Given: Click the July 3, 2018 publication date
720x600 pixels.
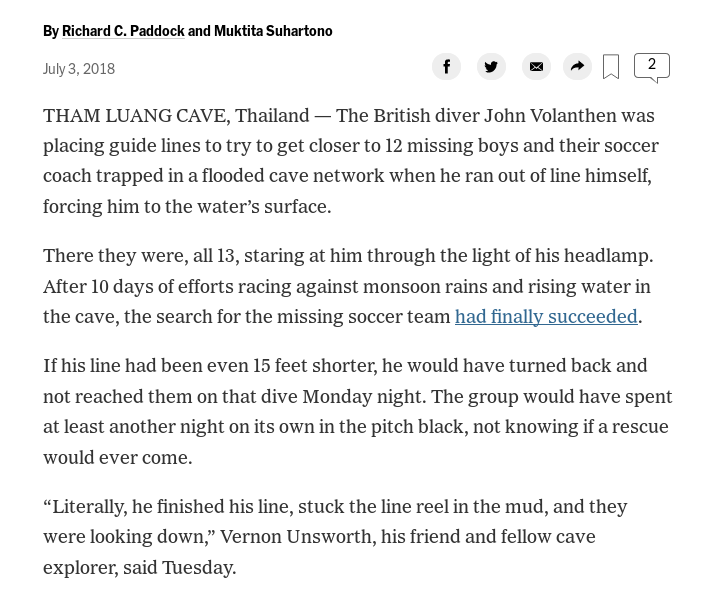Looking at the screenshot, I should (x=79, y=69).
